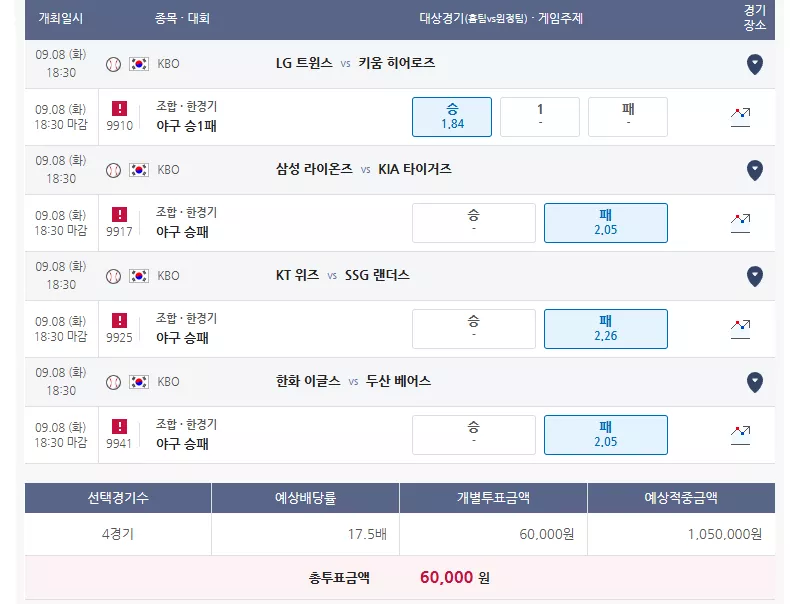790x604 pixels.
Task: Open venue location pin for KT 위즈 match
Action: click(x=754, y=276)
